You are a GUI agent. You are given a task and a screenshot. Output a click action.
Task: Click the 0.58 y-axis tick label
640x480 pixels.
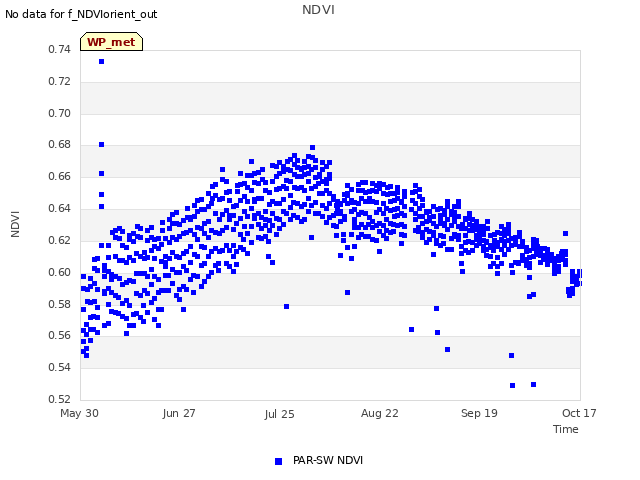[60, 304]
